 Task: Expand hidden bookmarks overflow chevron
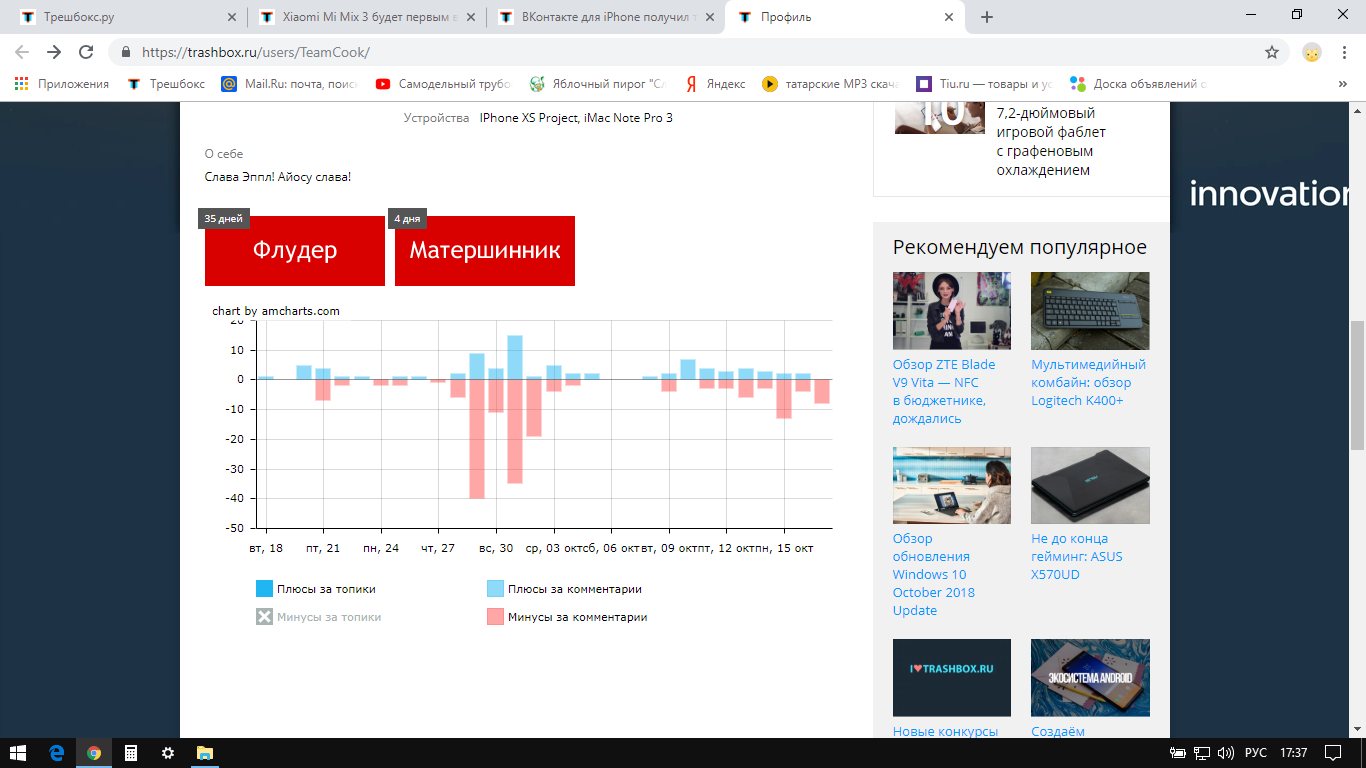coord(1342,84)
